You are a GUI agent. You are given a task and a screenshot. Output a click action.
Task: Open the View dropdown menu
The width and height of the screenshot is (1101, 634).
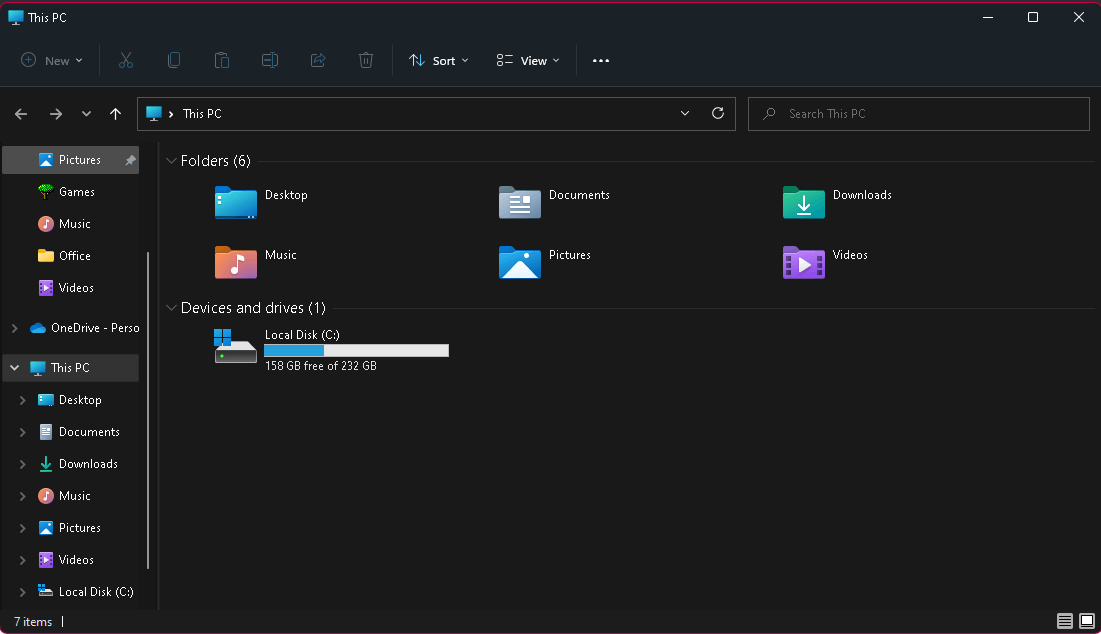click(x=528, y=60)
